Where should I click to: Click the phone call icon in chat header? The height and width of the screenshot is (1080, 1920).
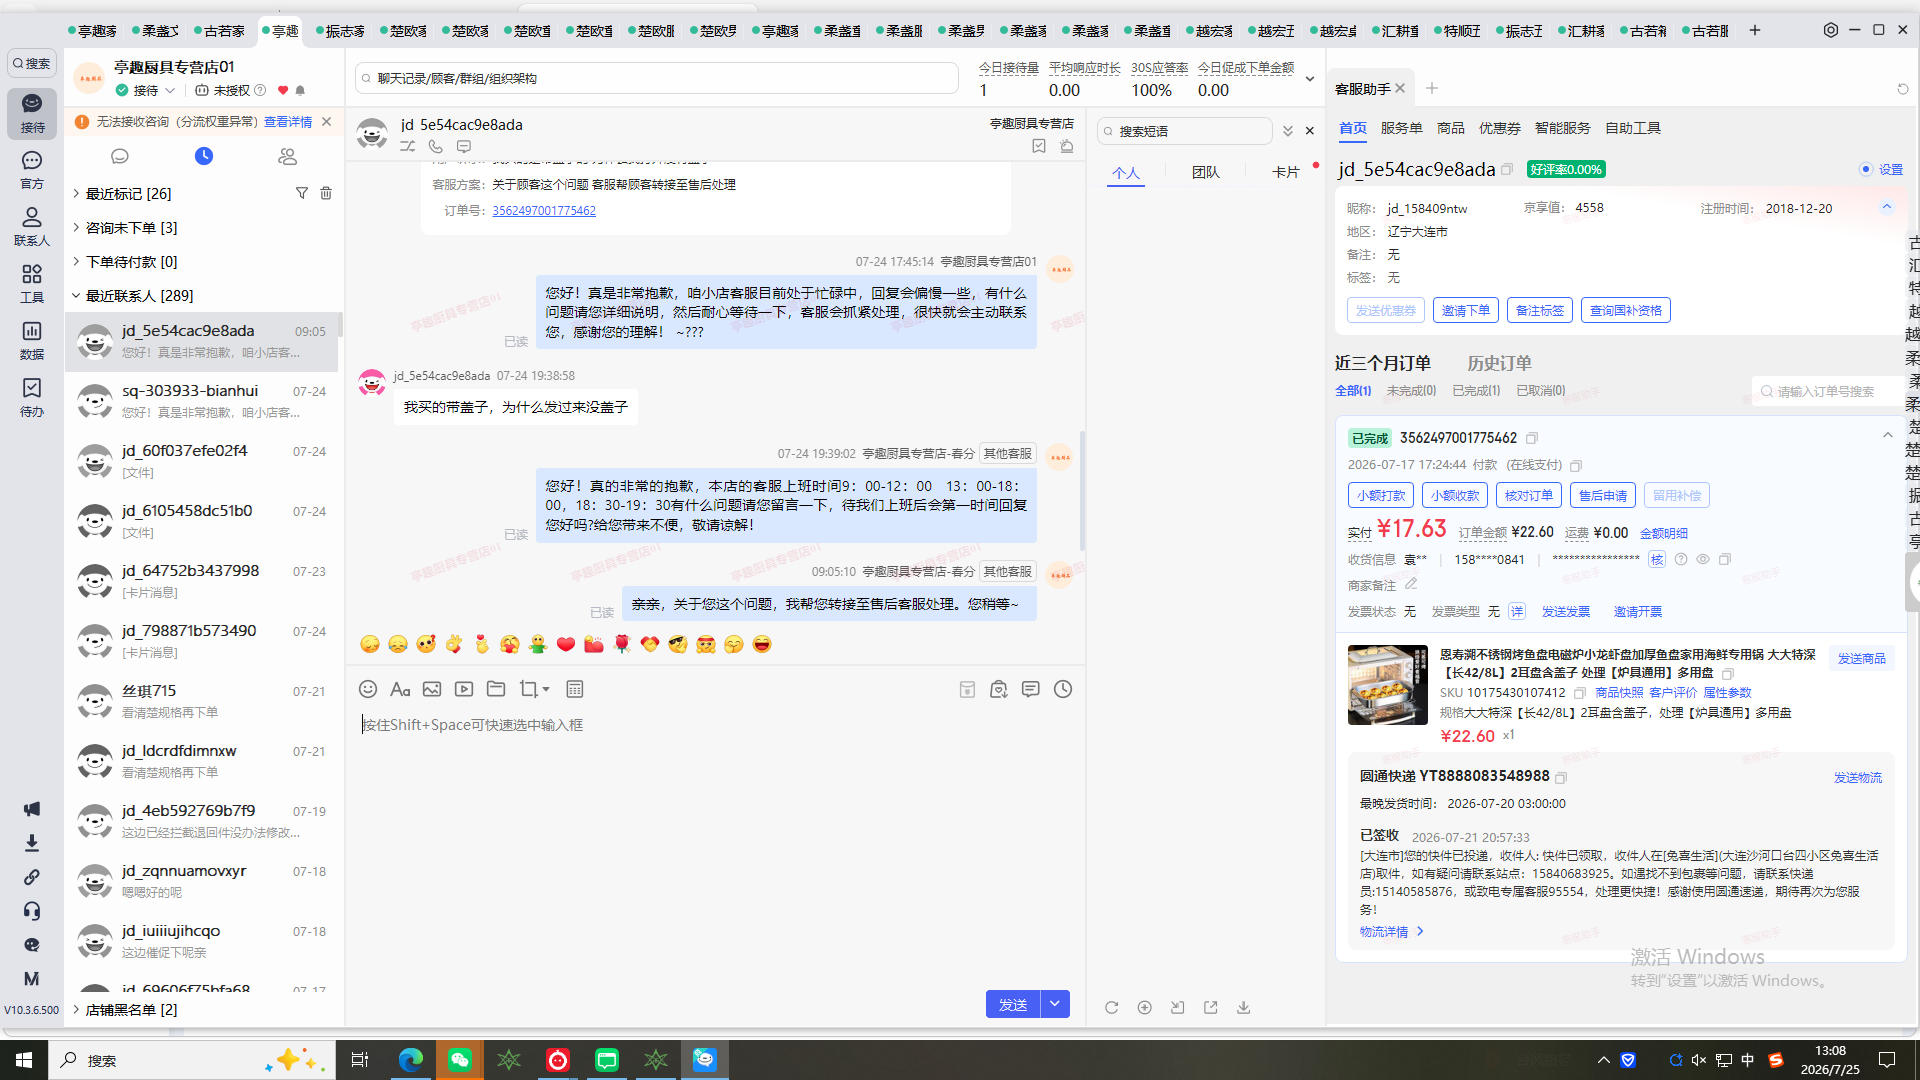coord(436,146)
